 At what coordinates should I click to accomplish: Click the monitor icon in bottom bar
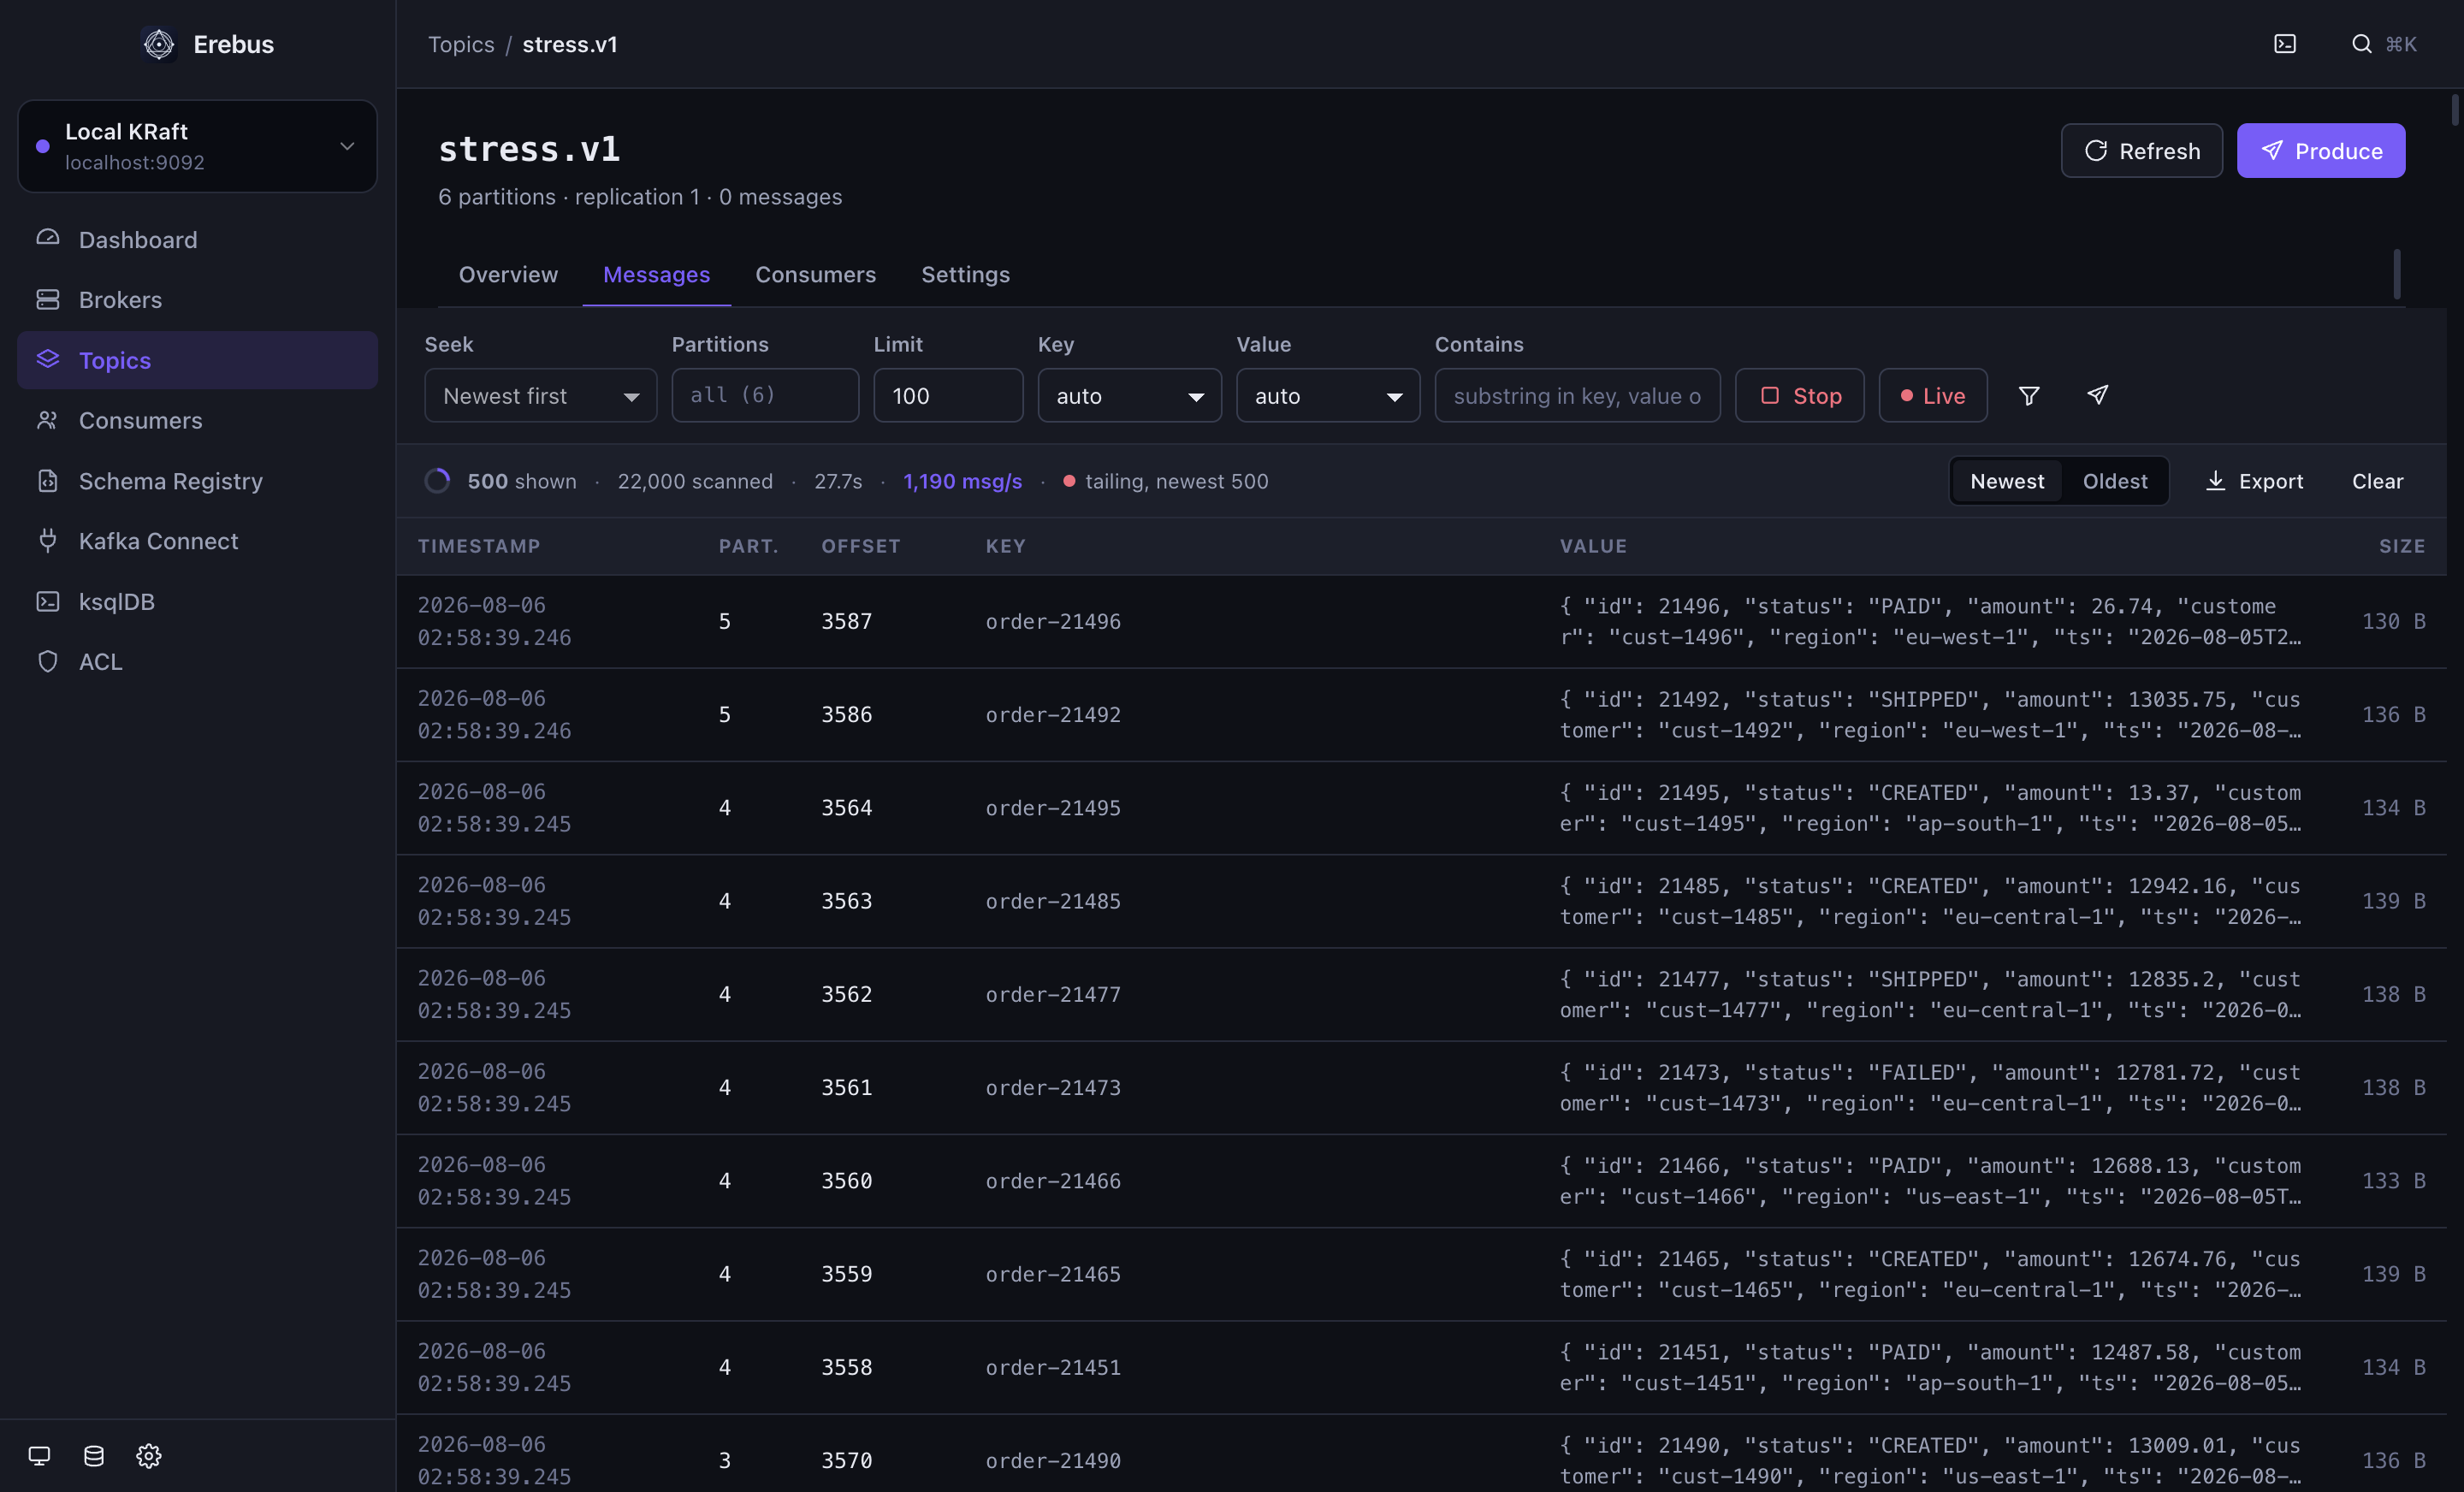[39, 1455]
